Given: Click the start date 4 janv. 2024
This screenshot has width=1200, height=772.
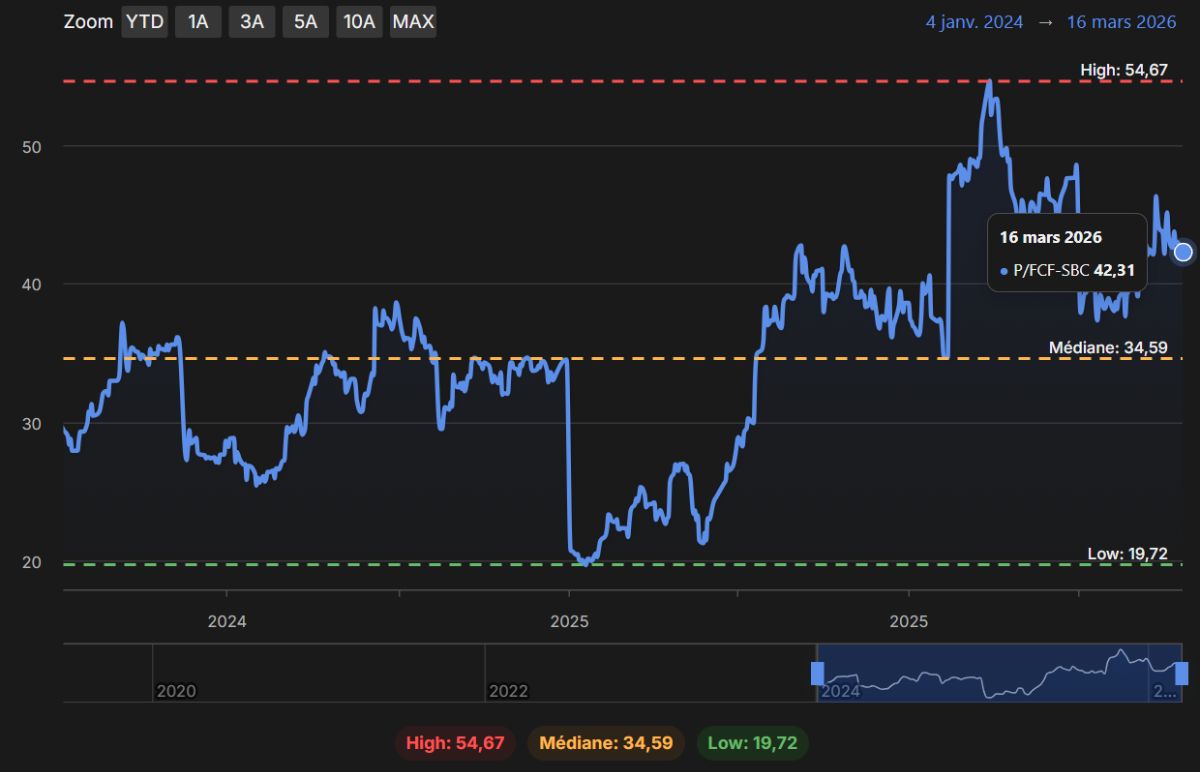Looking at the screenshot, I should (975, 22).
